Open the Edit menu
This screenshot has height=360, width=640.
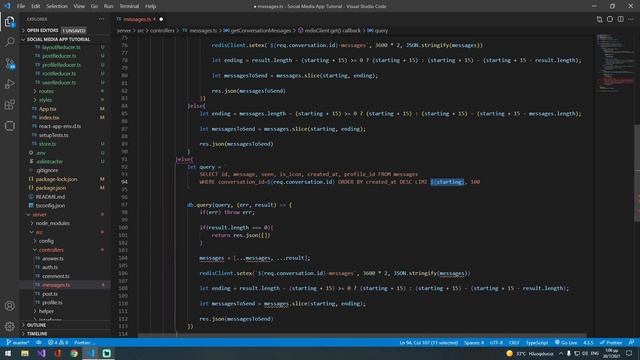click(x=36, y=6)
